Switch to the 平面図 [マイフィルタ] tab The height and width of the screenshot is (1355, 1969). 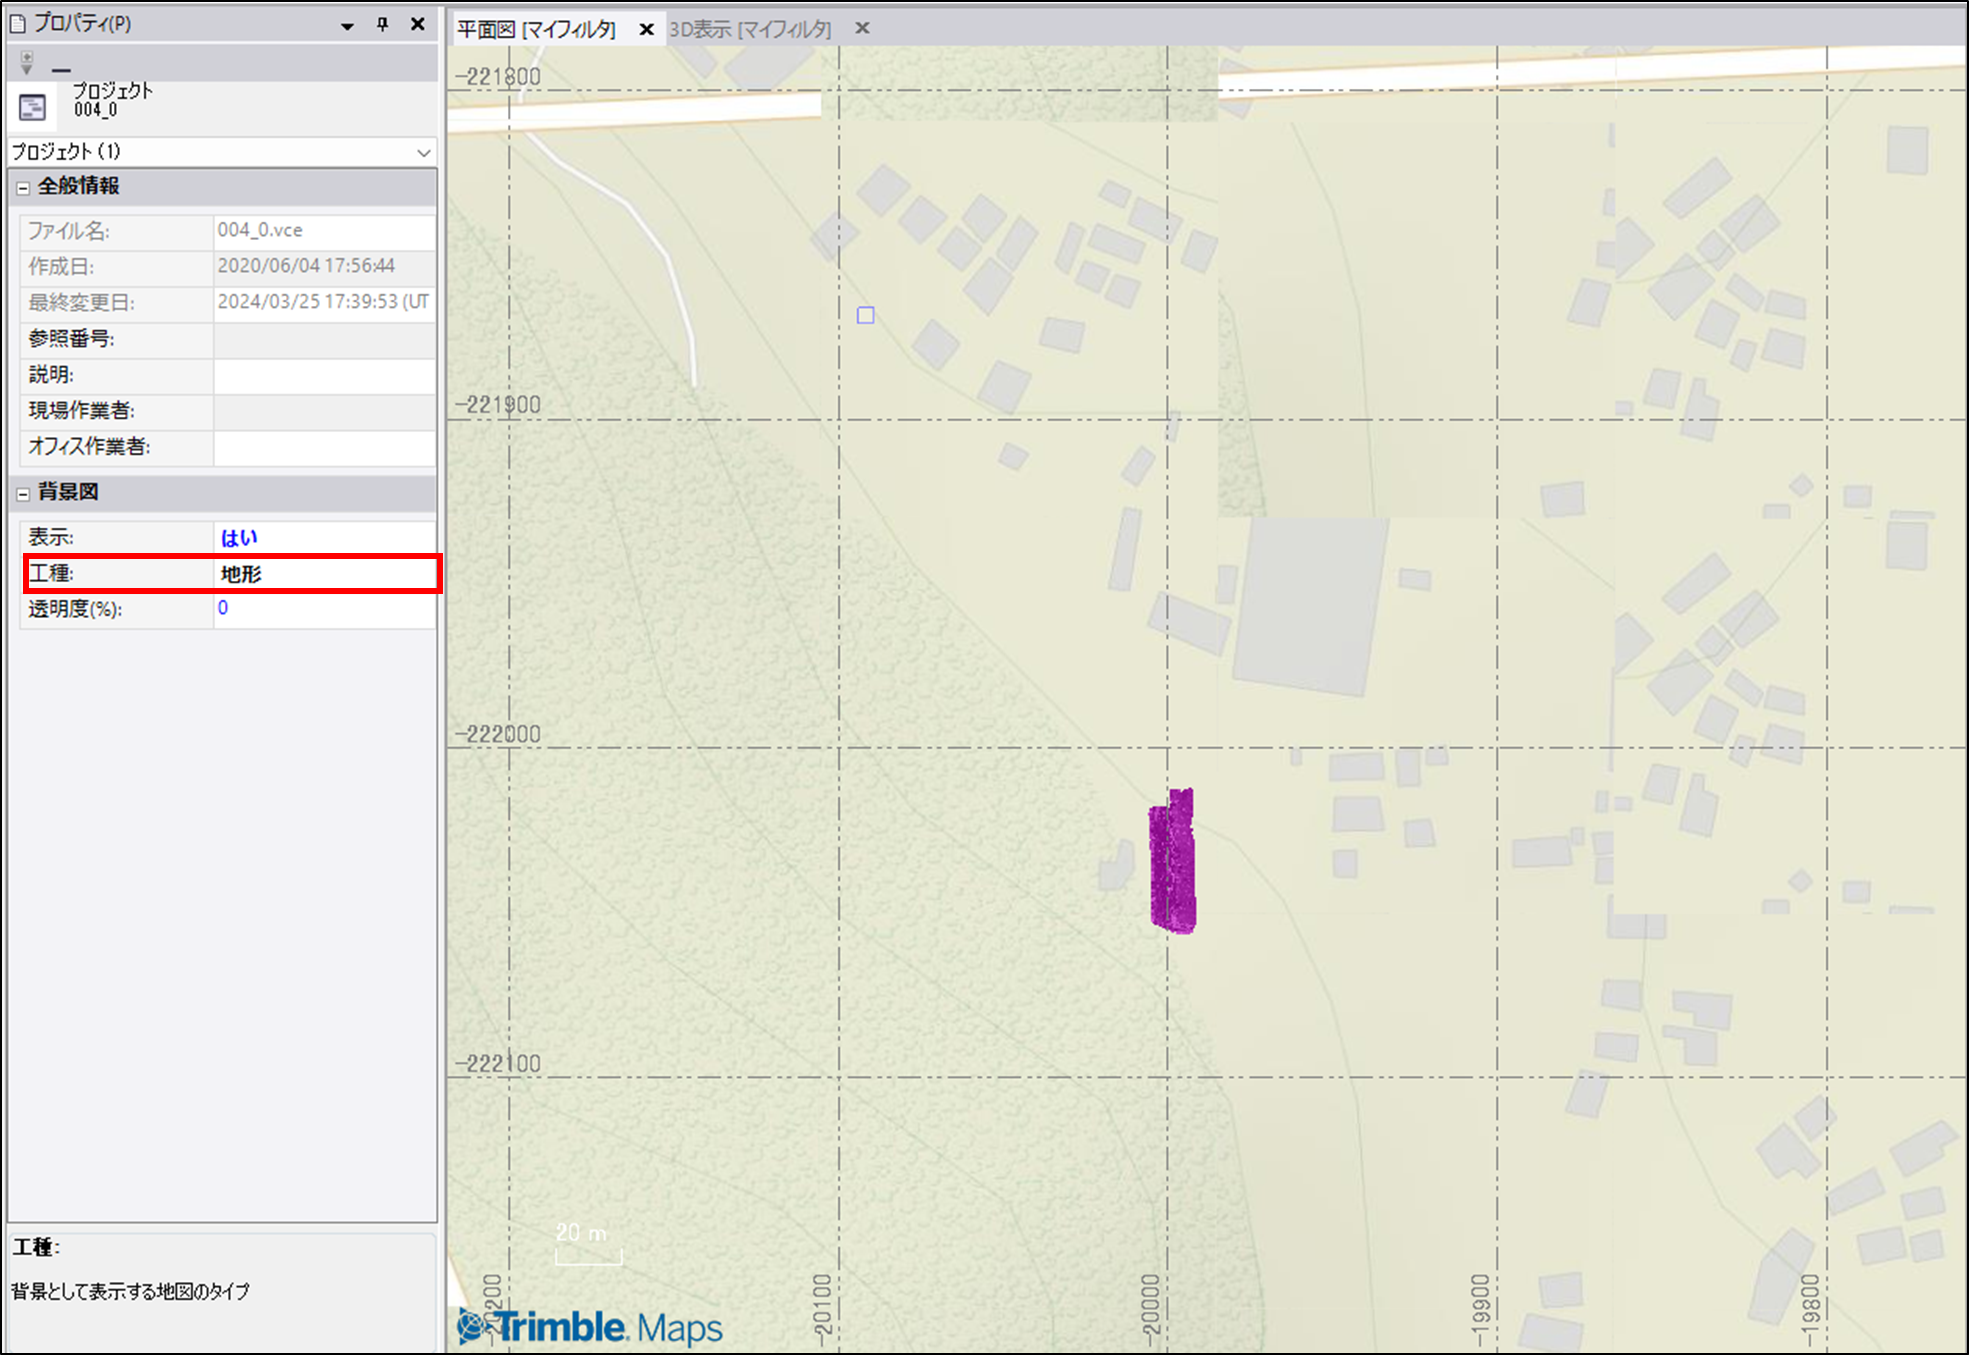536,29
